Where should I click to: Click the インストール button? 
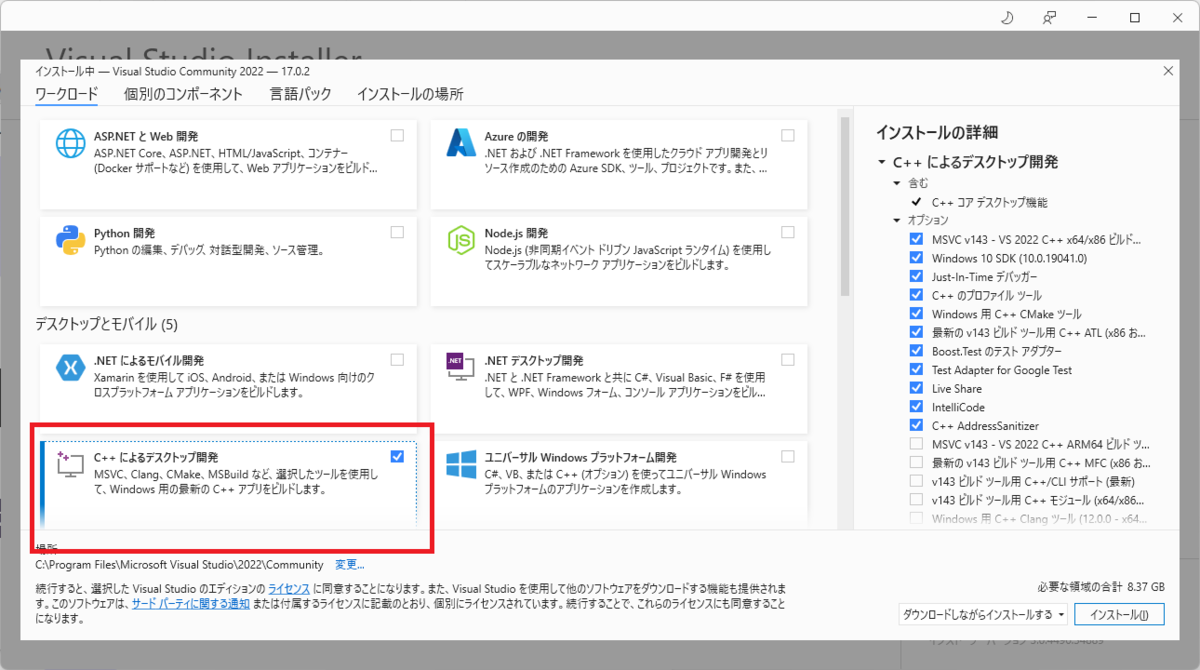click(1120, 614)
